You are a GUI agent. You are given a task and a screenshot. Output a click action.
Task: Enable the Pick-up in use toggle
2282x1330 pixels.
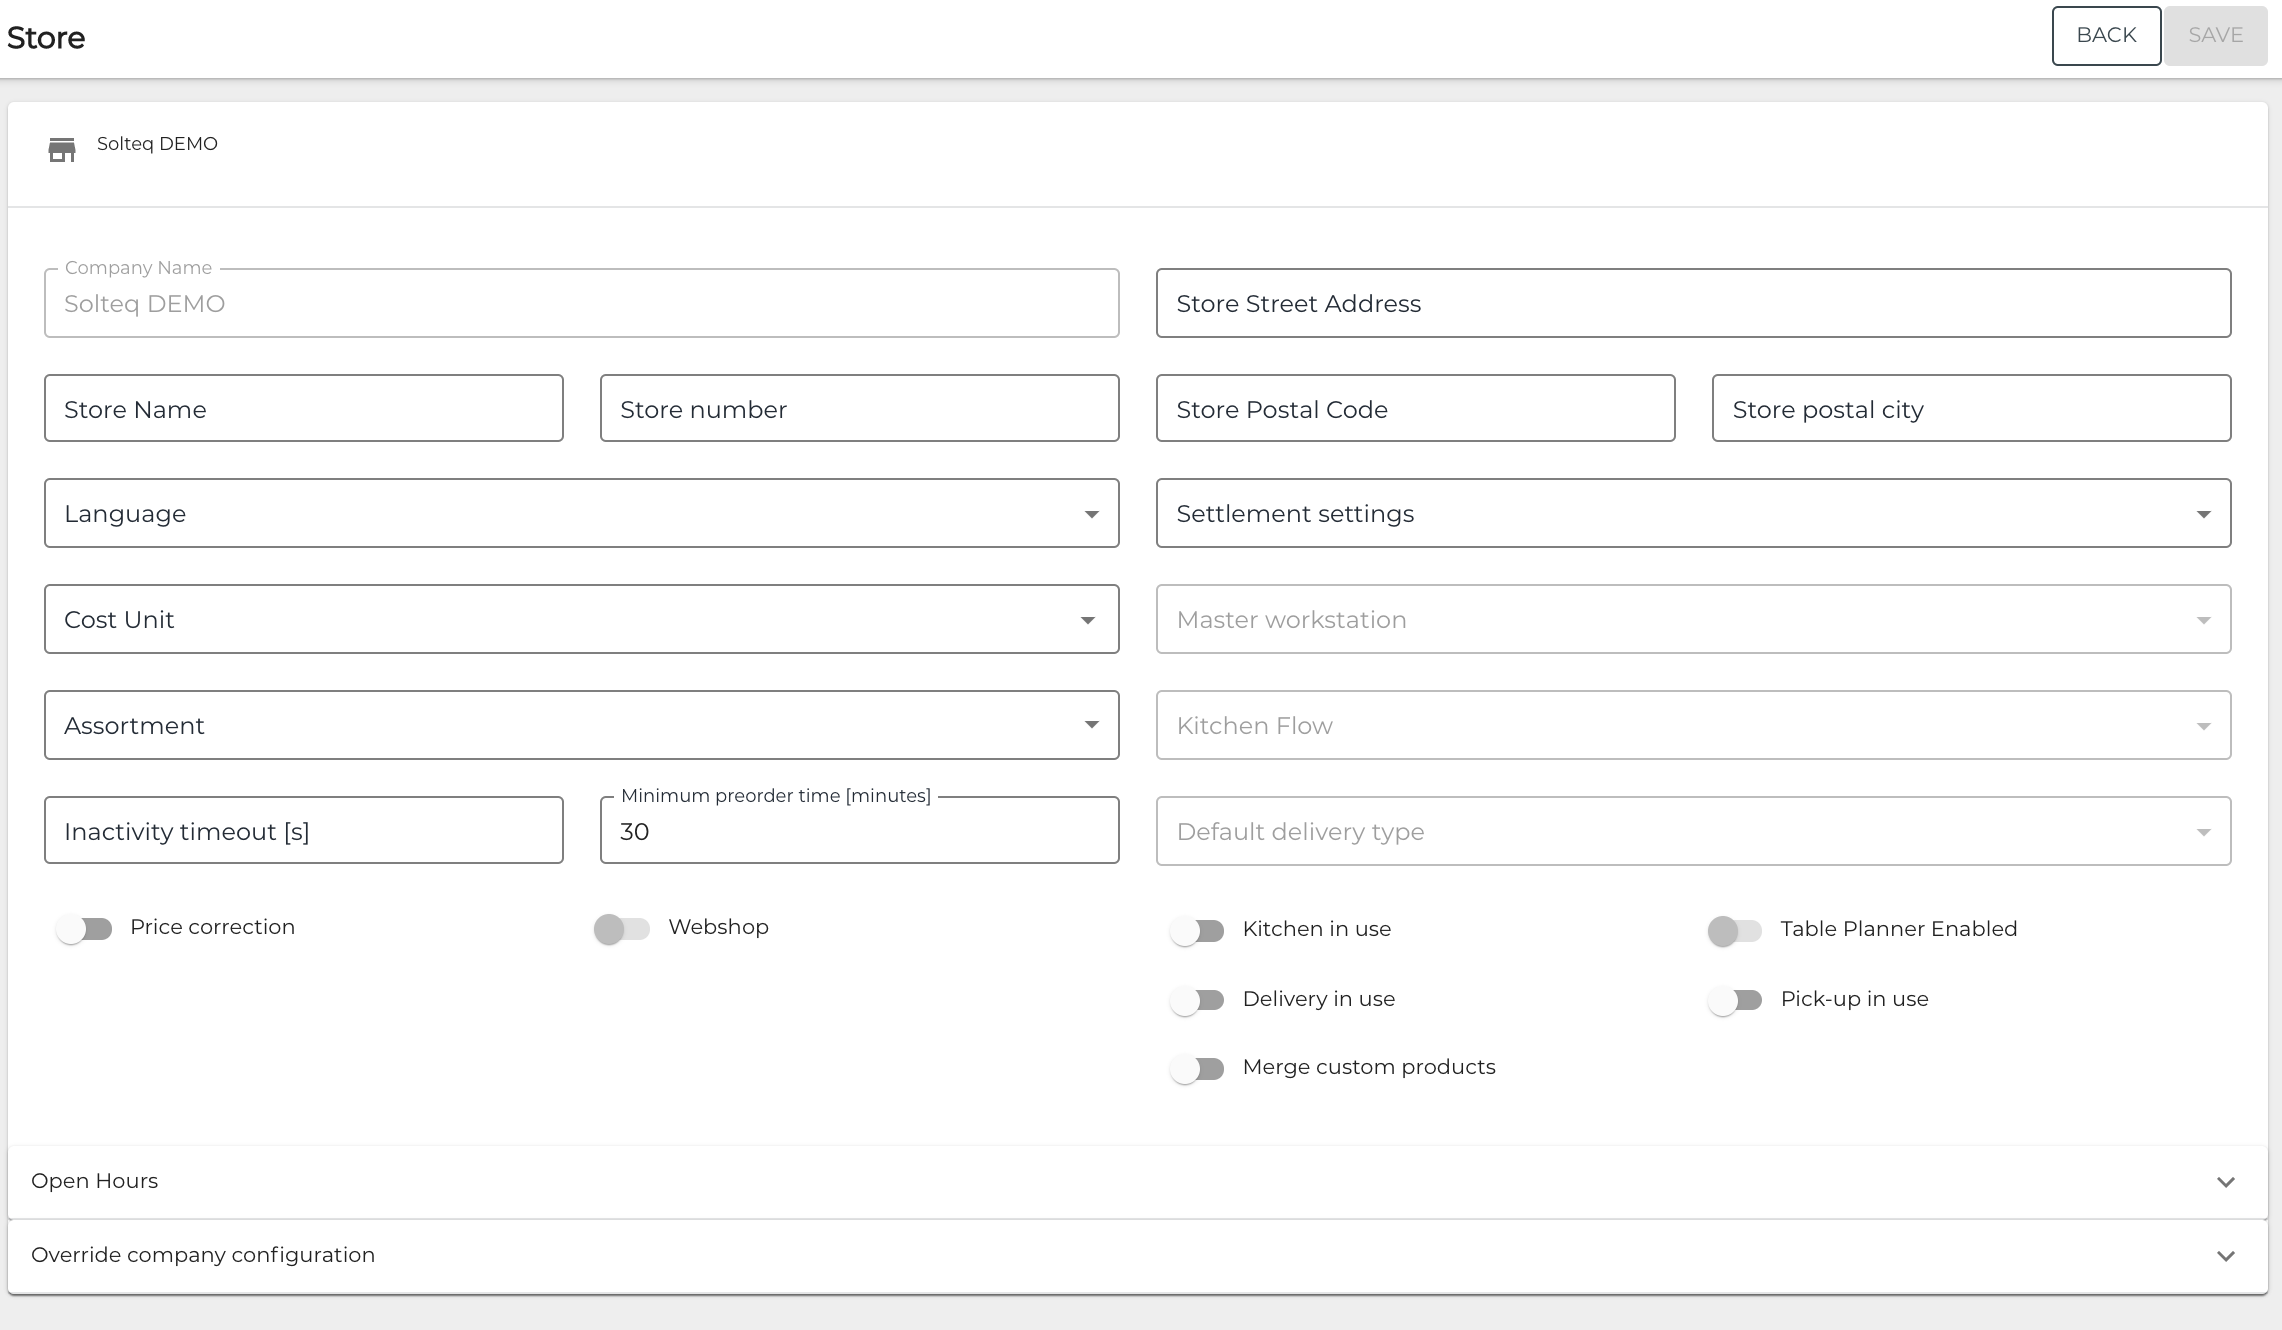(x=1735, y=1000)
